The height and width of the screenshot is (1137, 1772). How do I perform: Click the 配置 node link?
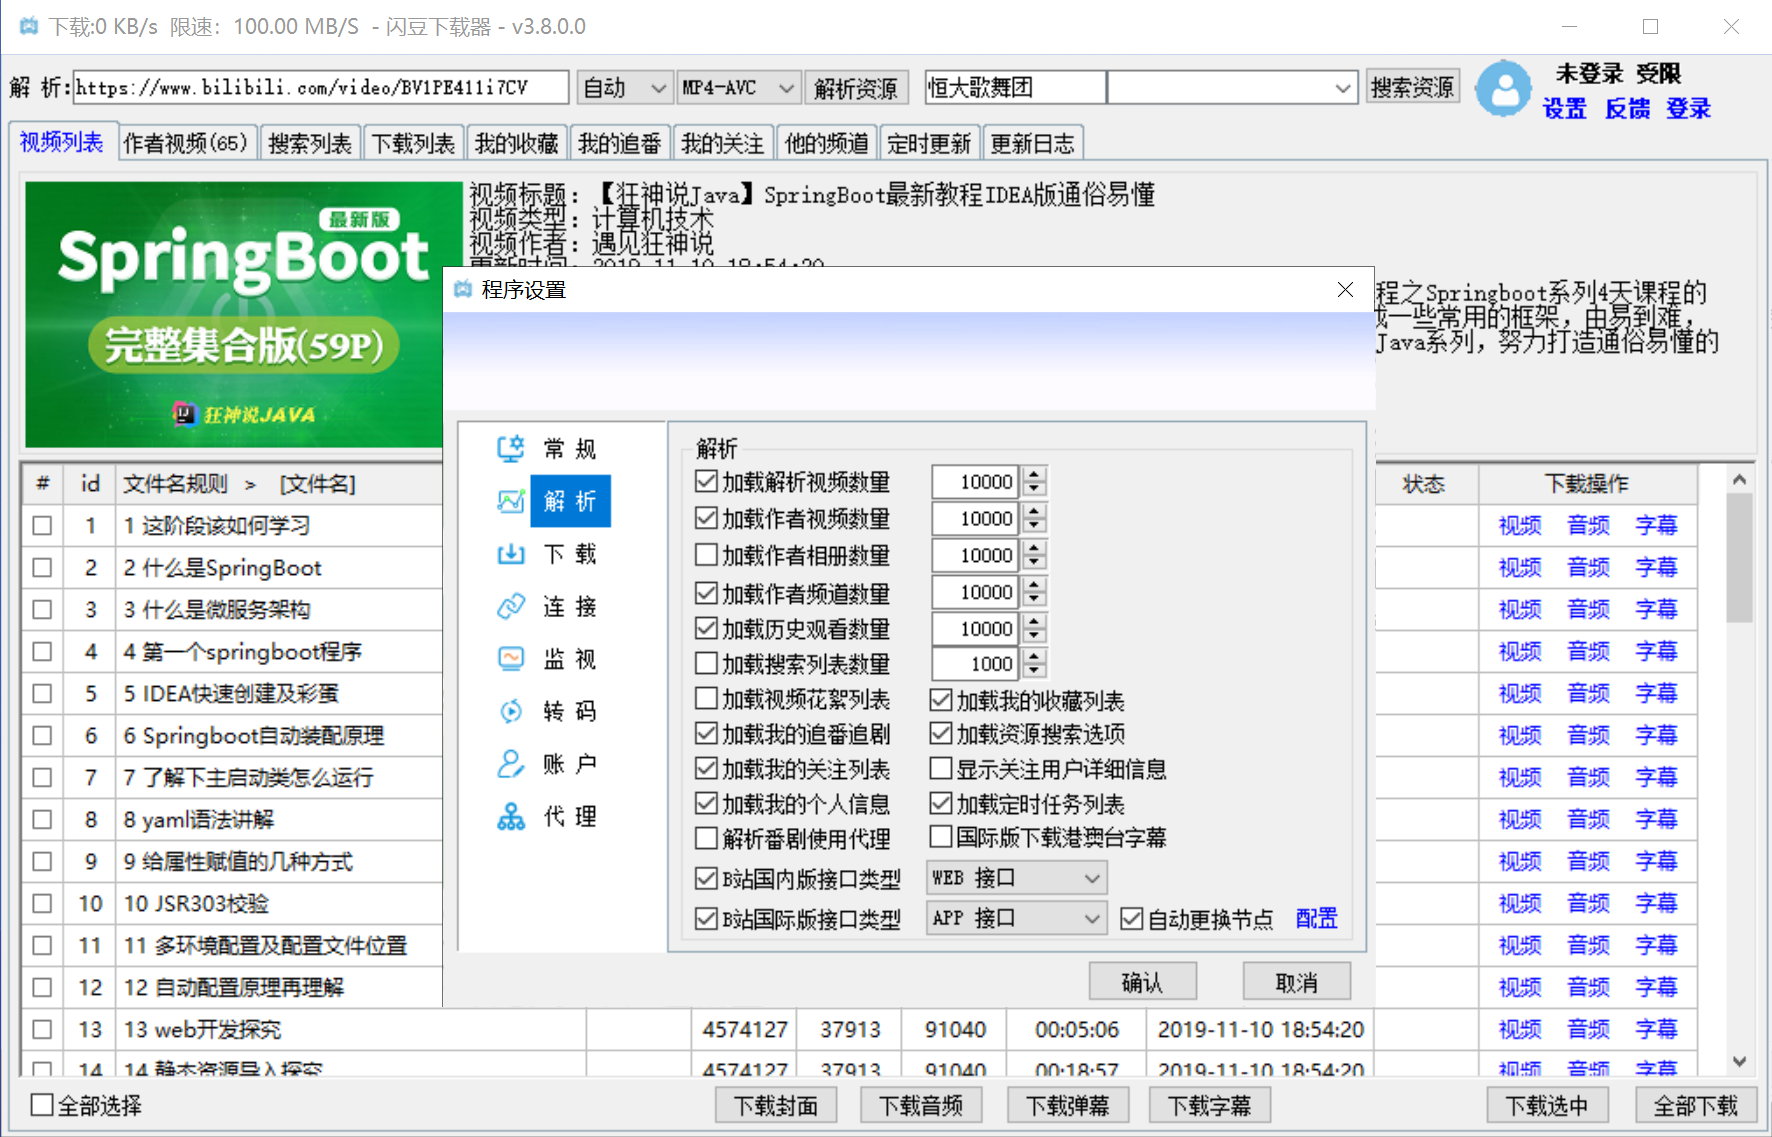(x=1316, y=918)
